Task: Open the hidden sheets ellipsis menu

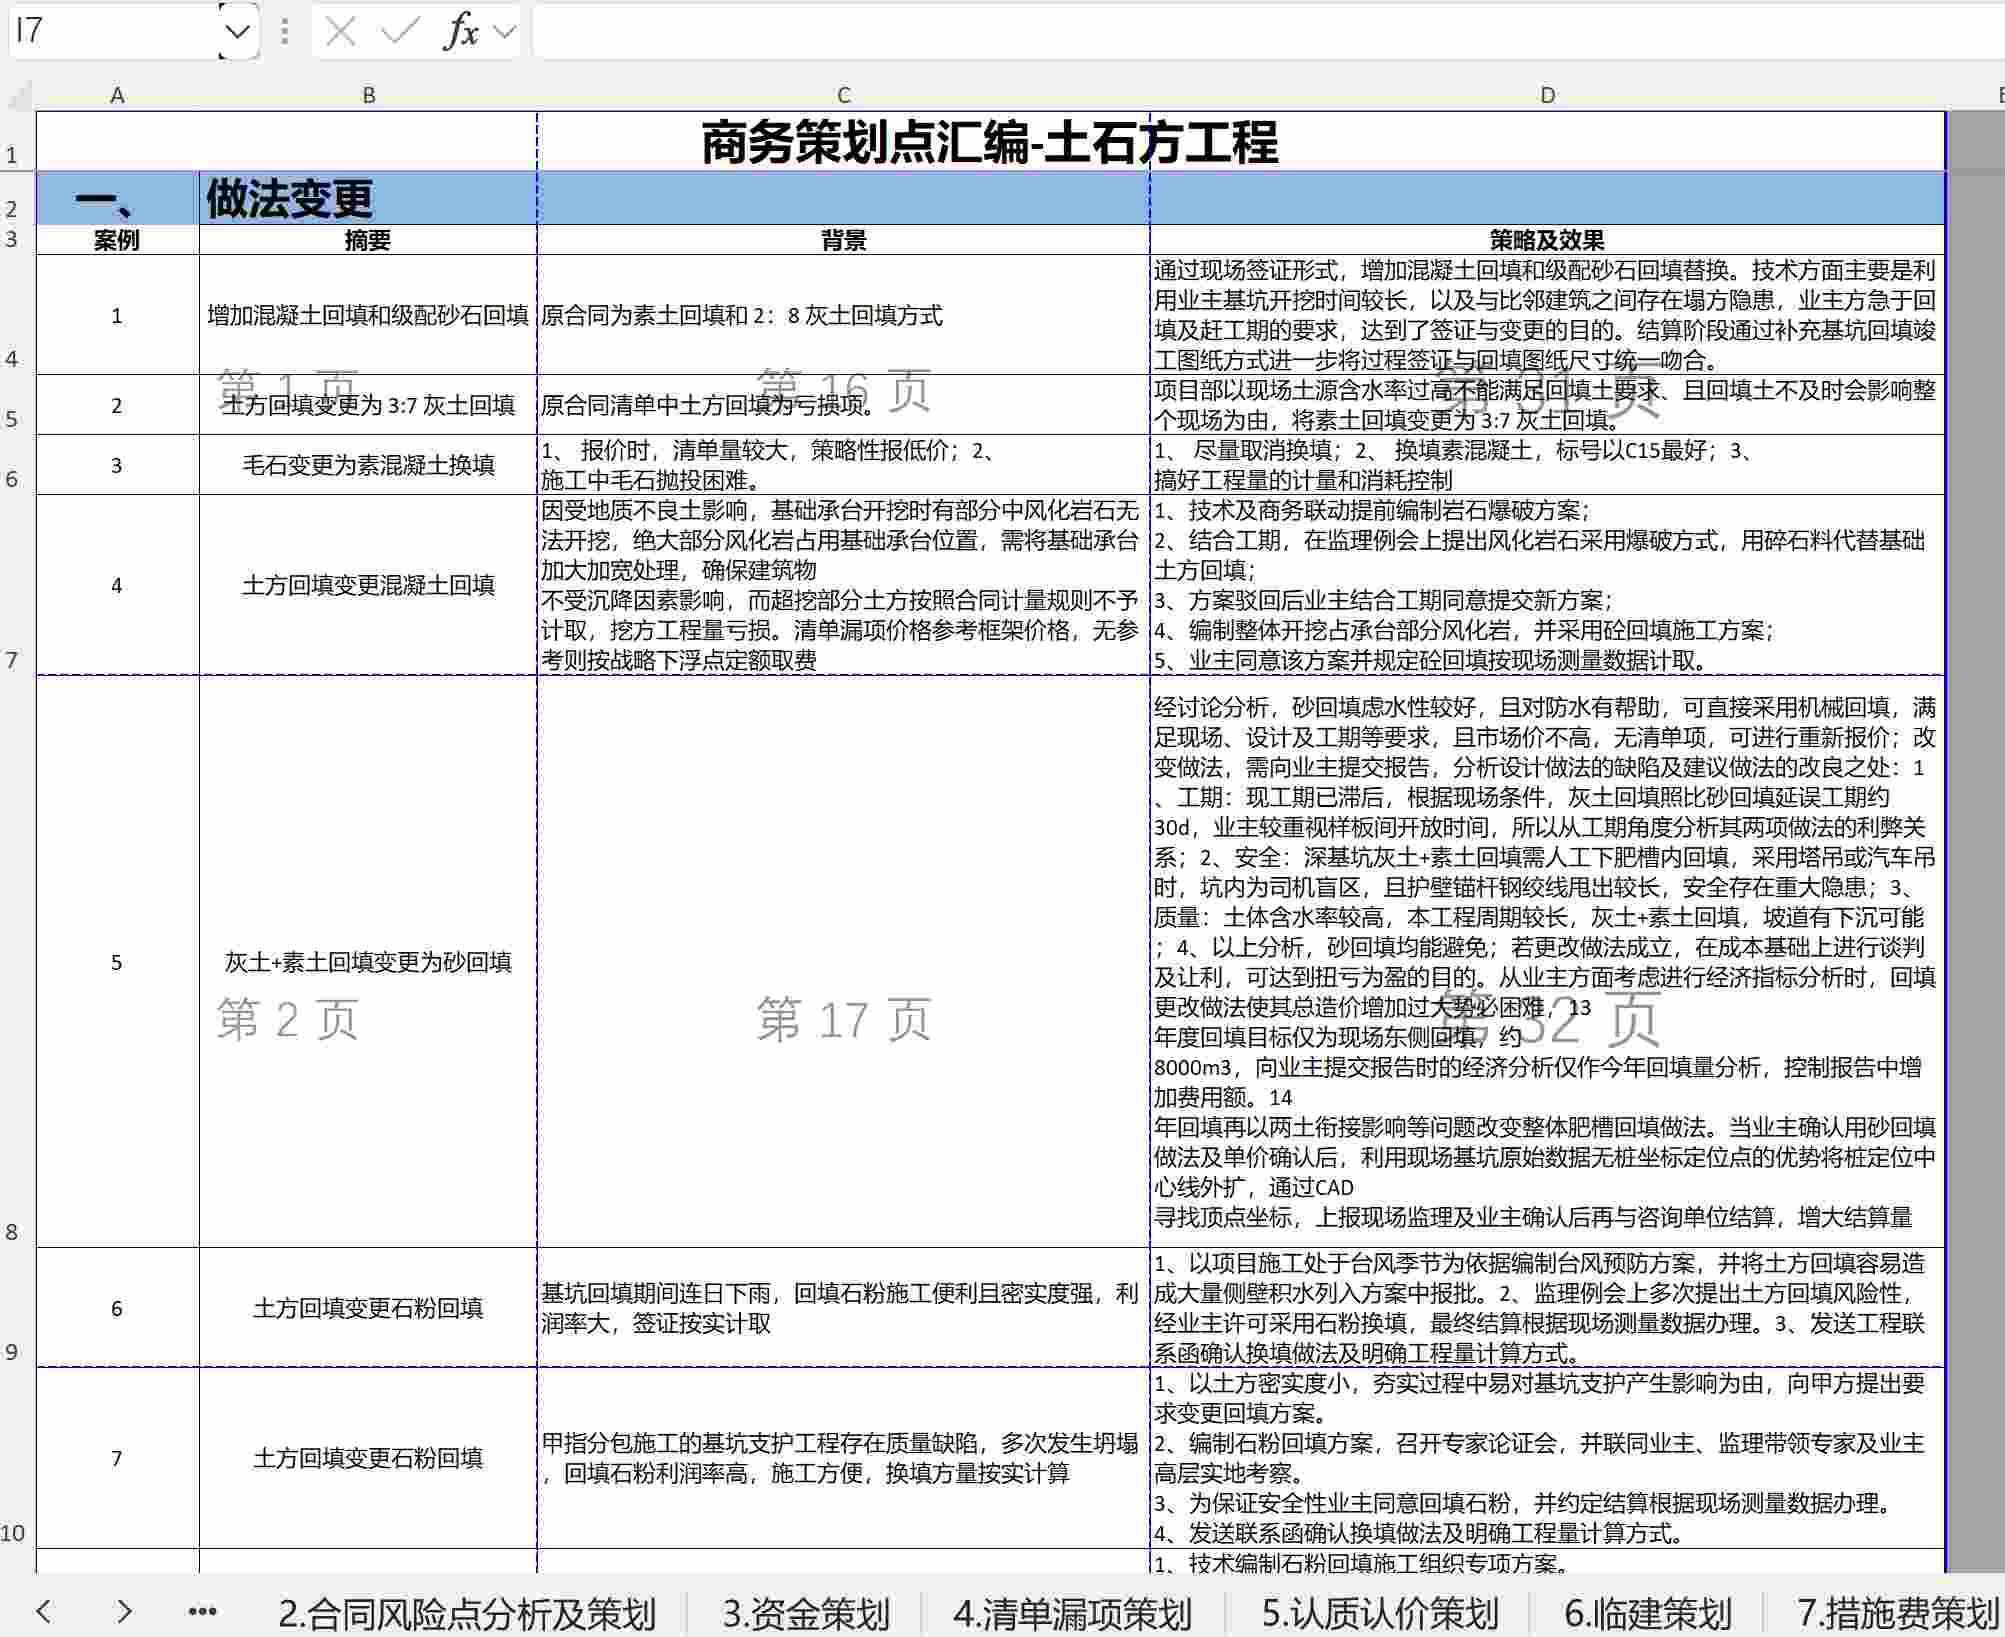Action: point(203,1611)
